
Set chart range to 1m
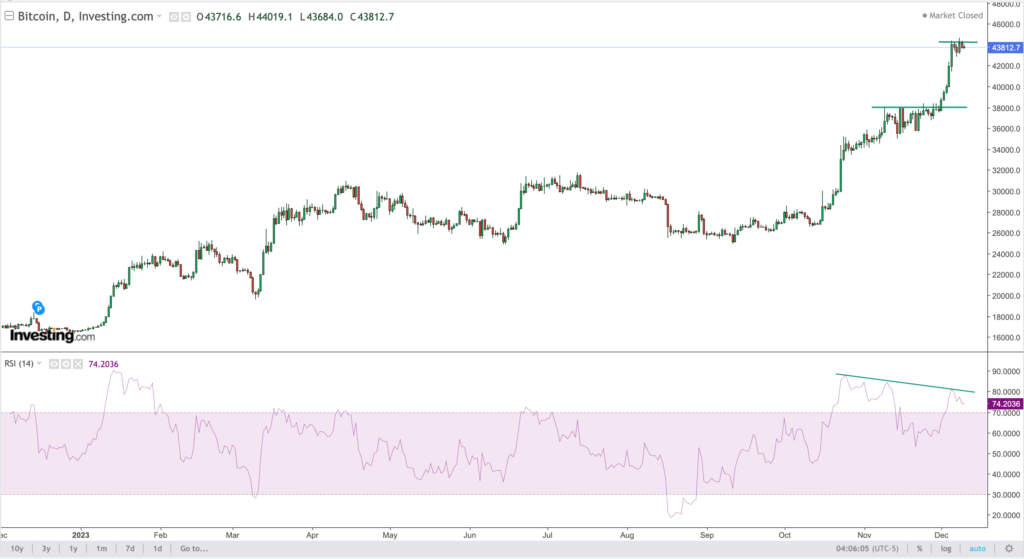(x=102, y=548)
